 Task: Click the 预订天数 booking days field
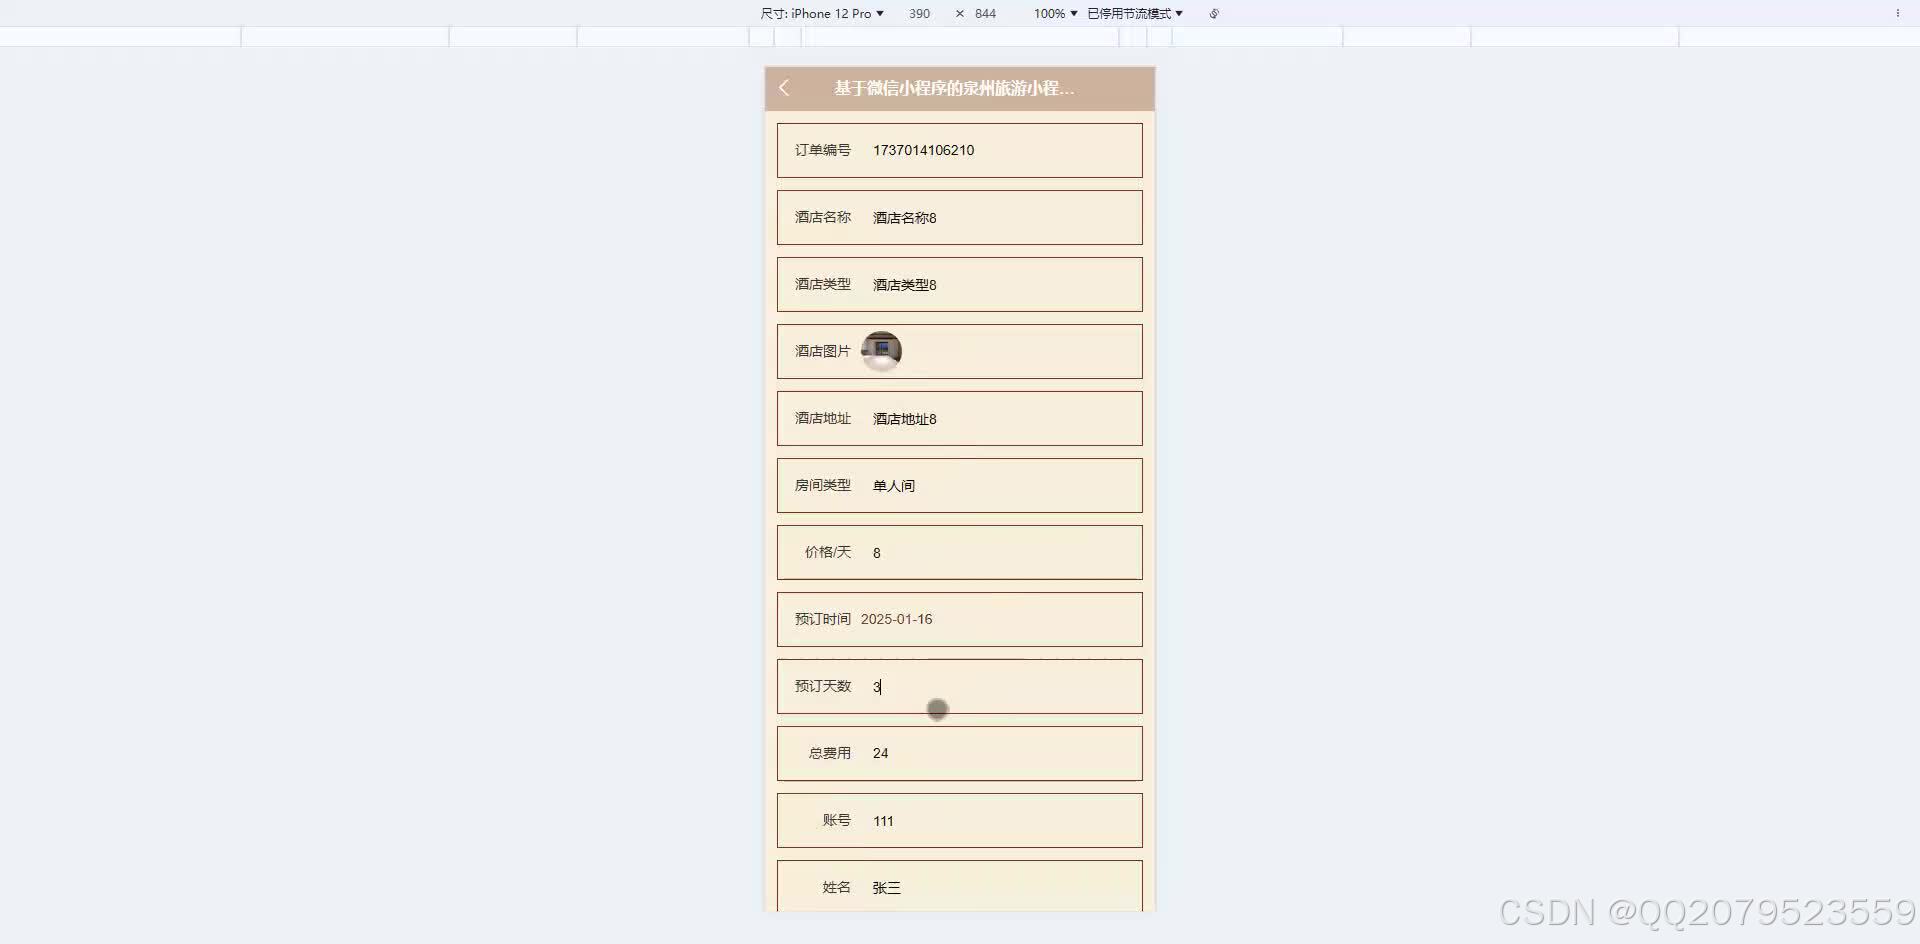pos(958,686)
